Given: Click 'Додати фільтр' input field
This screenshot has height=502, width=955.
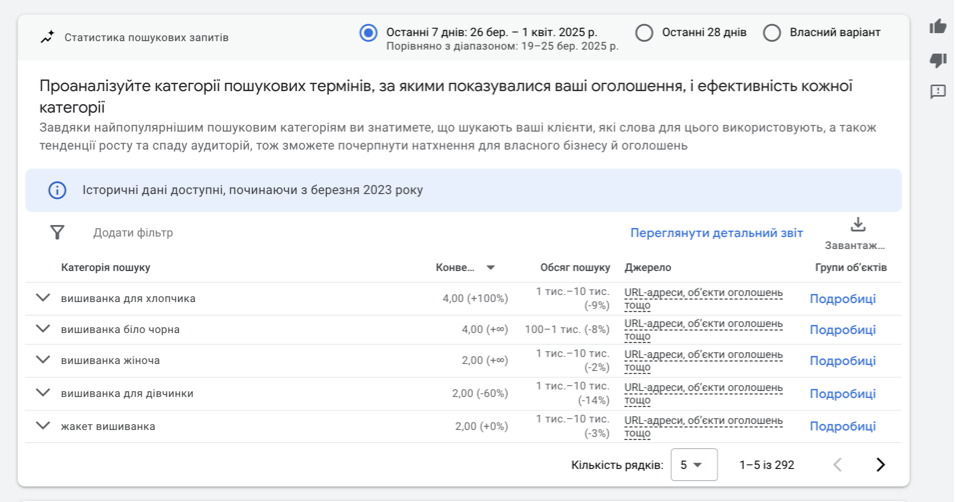Looking at the screenshot, I should click(x=133, y=233).
